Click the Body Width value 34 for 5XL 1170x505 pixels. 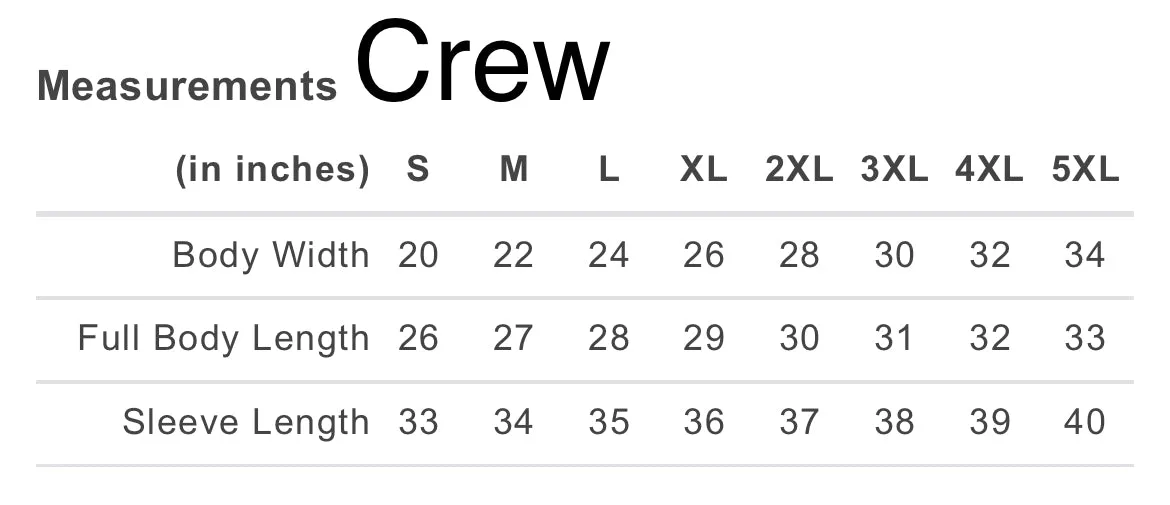pyautogui.click(x=1085, y=256)
